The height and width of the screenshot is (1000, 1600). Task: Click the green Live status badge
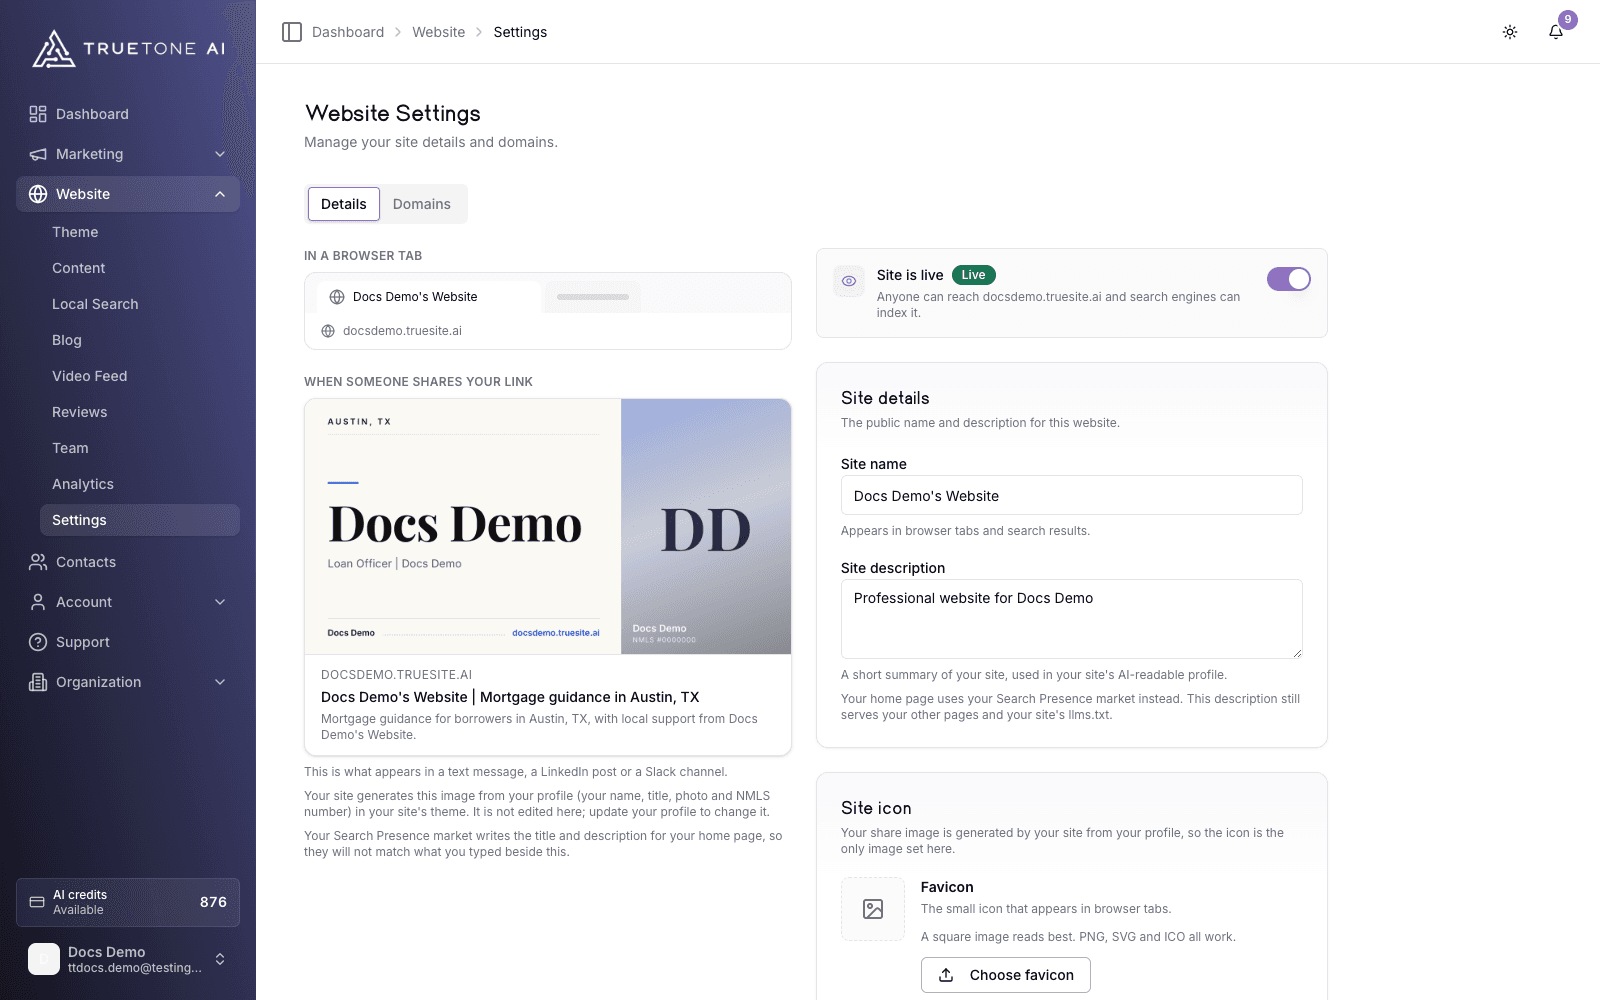[x=973, y=275]
